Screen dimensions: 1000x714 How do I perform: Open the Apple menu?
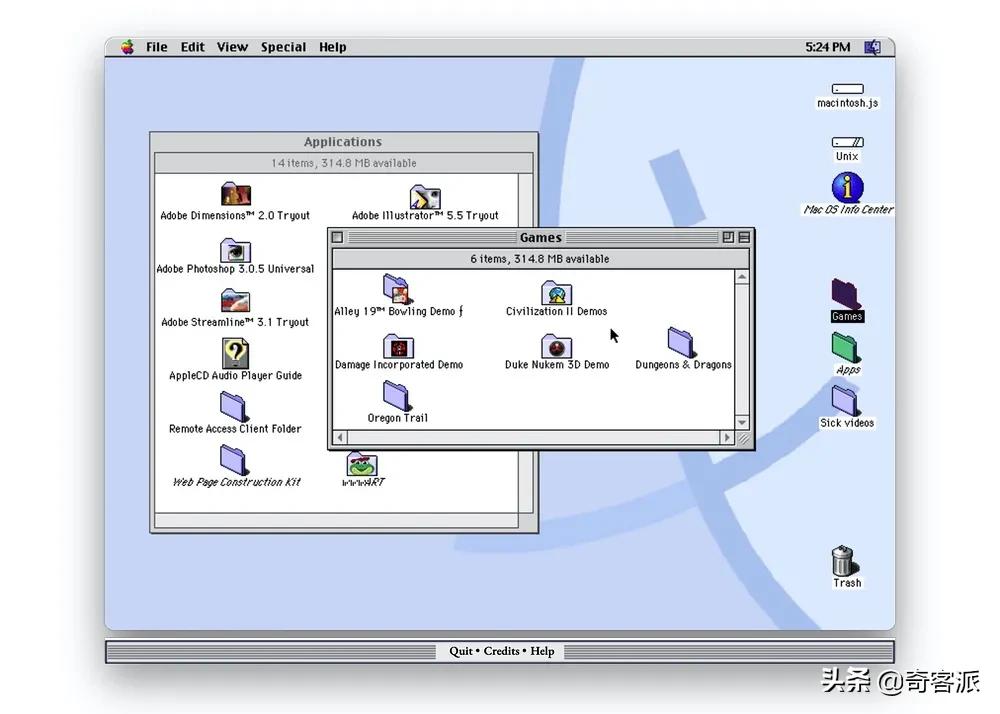128,47
